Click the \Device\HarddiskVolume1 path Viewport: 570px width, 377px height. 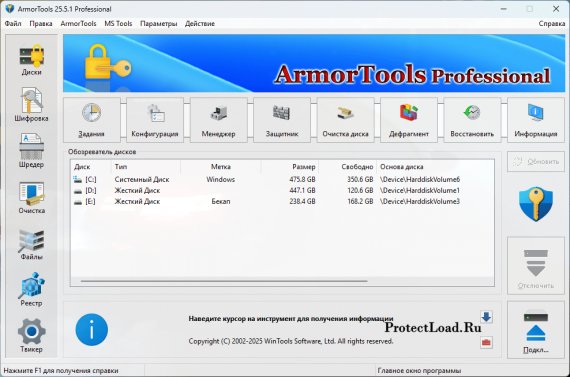coord(420,190)
